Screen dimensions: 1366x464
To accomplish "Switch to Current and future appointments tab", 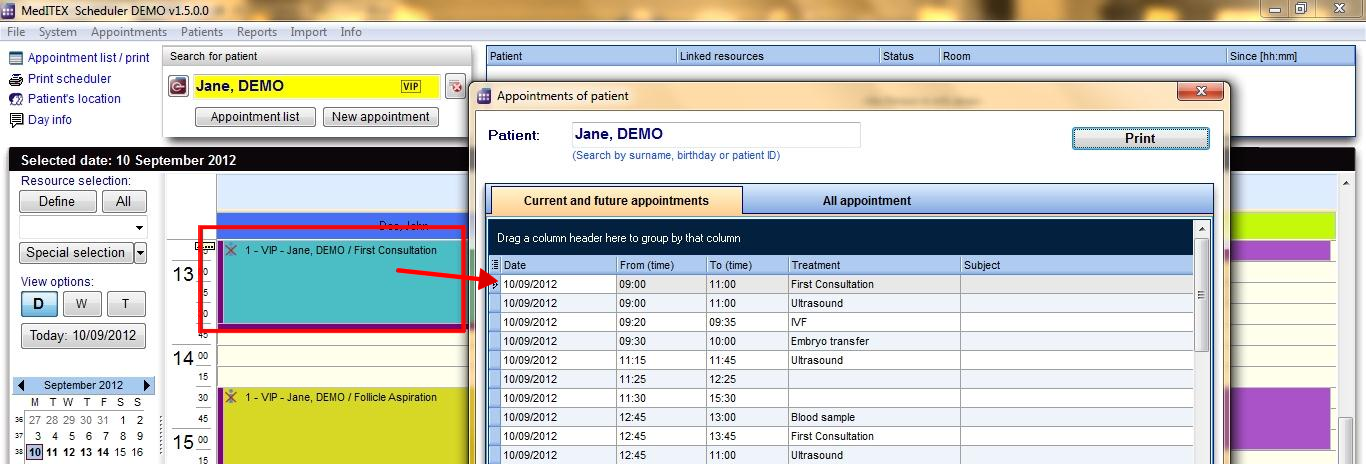I will (x=616, y=201).
